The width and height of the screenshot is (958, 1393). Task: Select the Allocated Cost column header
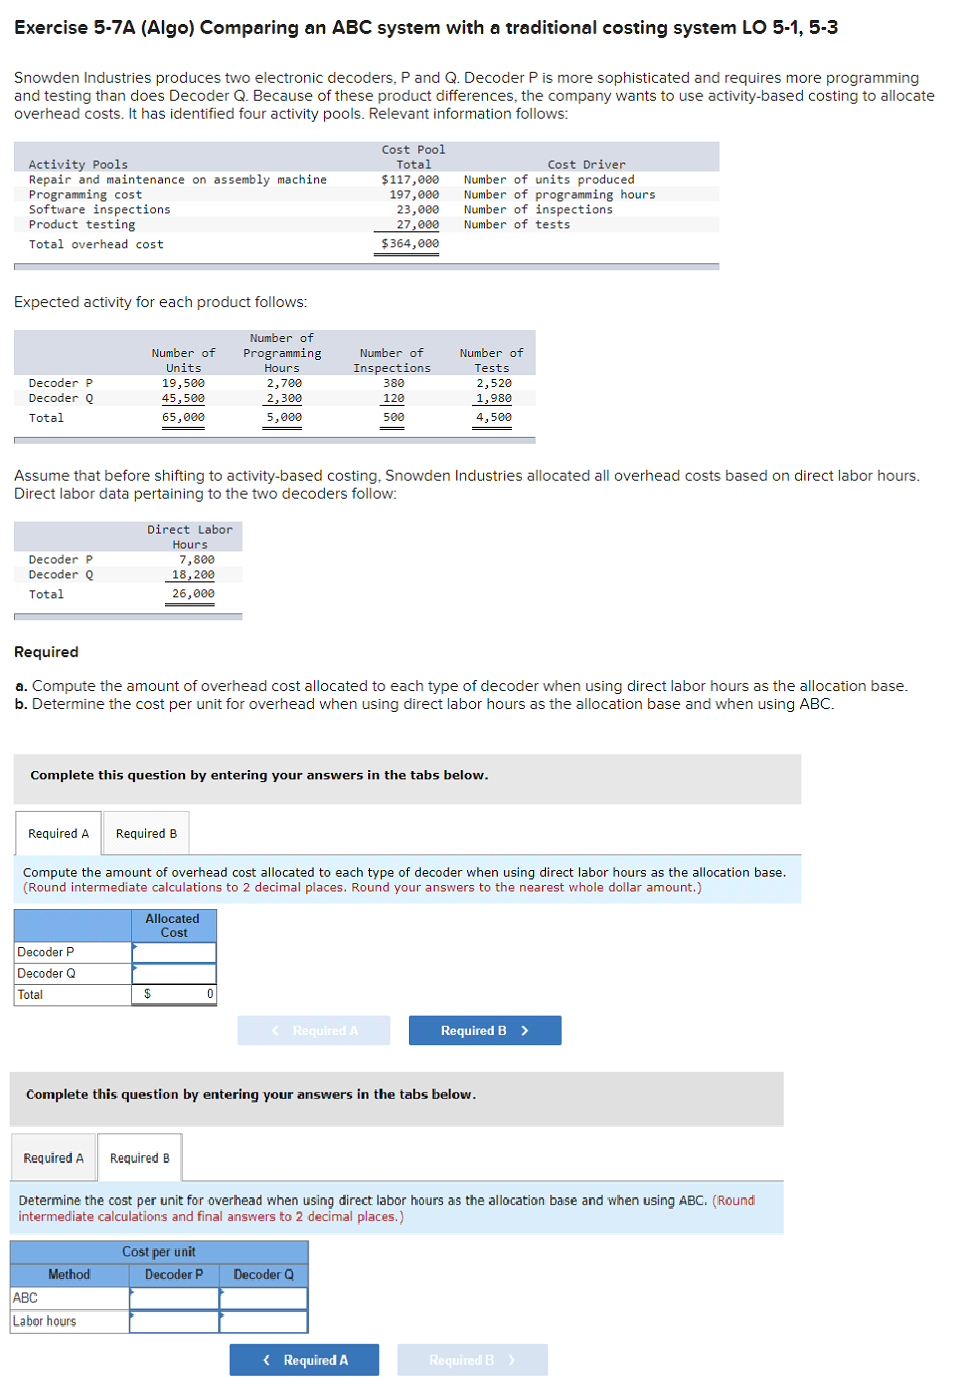pos(173,925)
